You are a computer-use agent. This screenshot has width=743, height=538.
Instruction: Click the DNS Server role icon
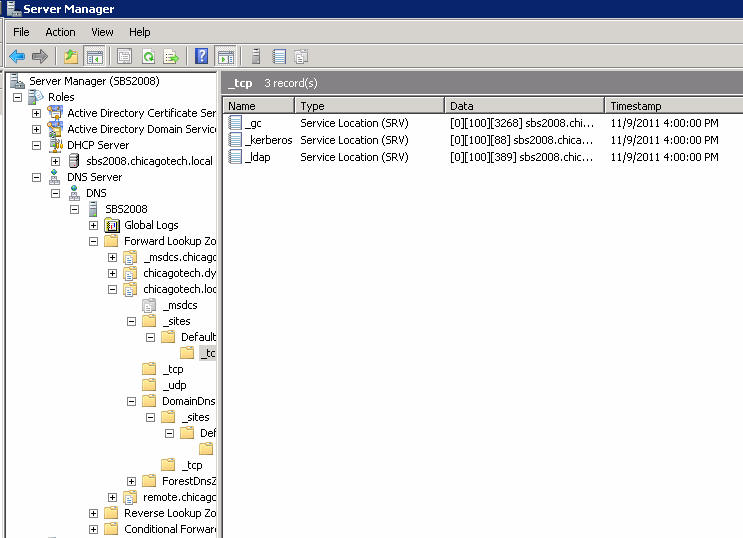54,177
